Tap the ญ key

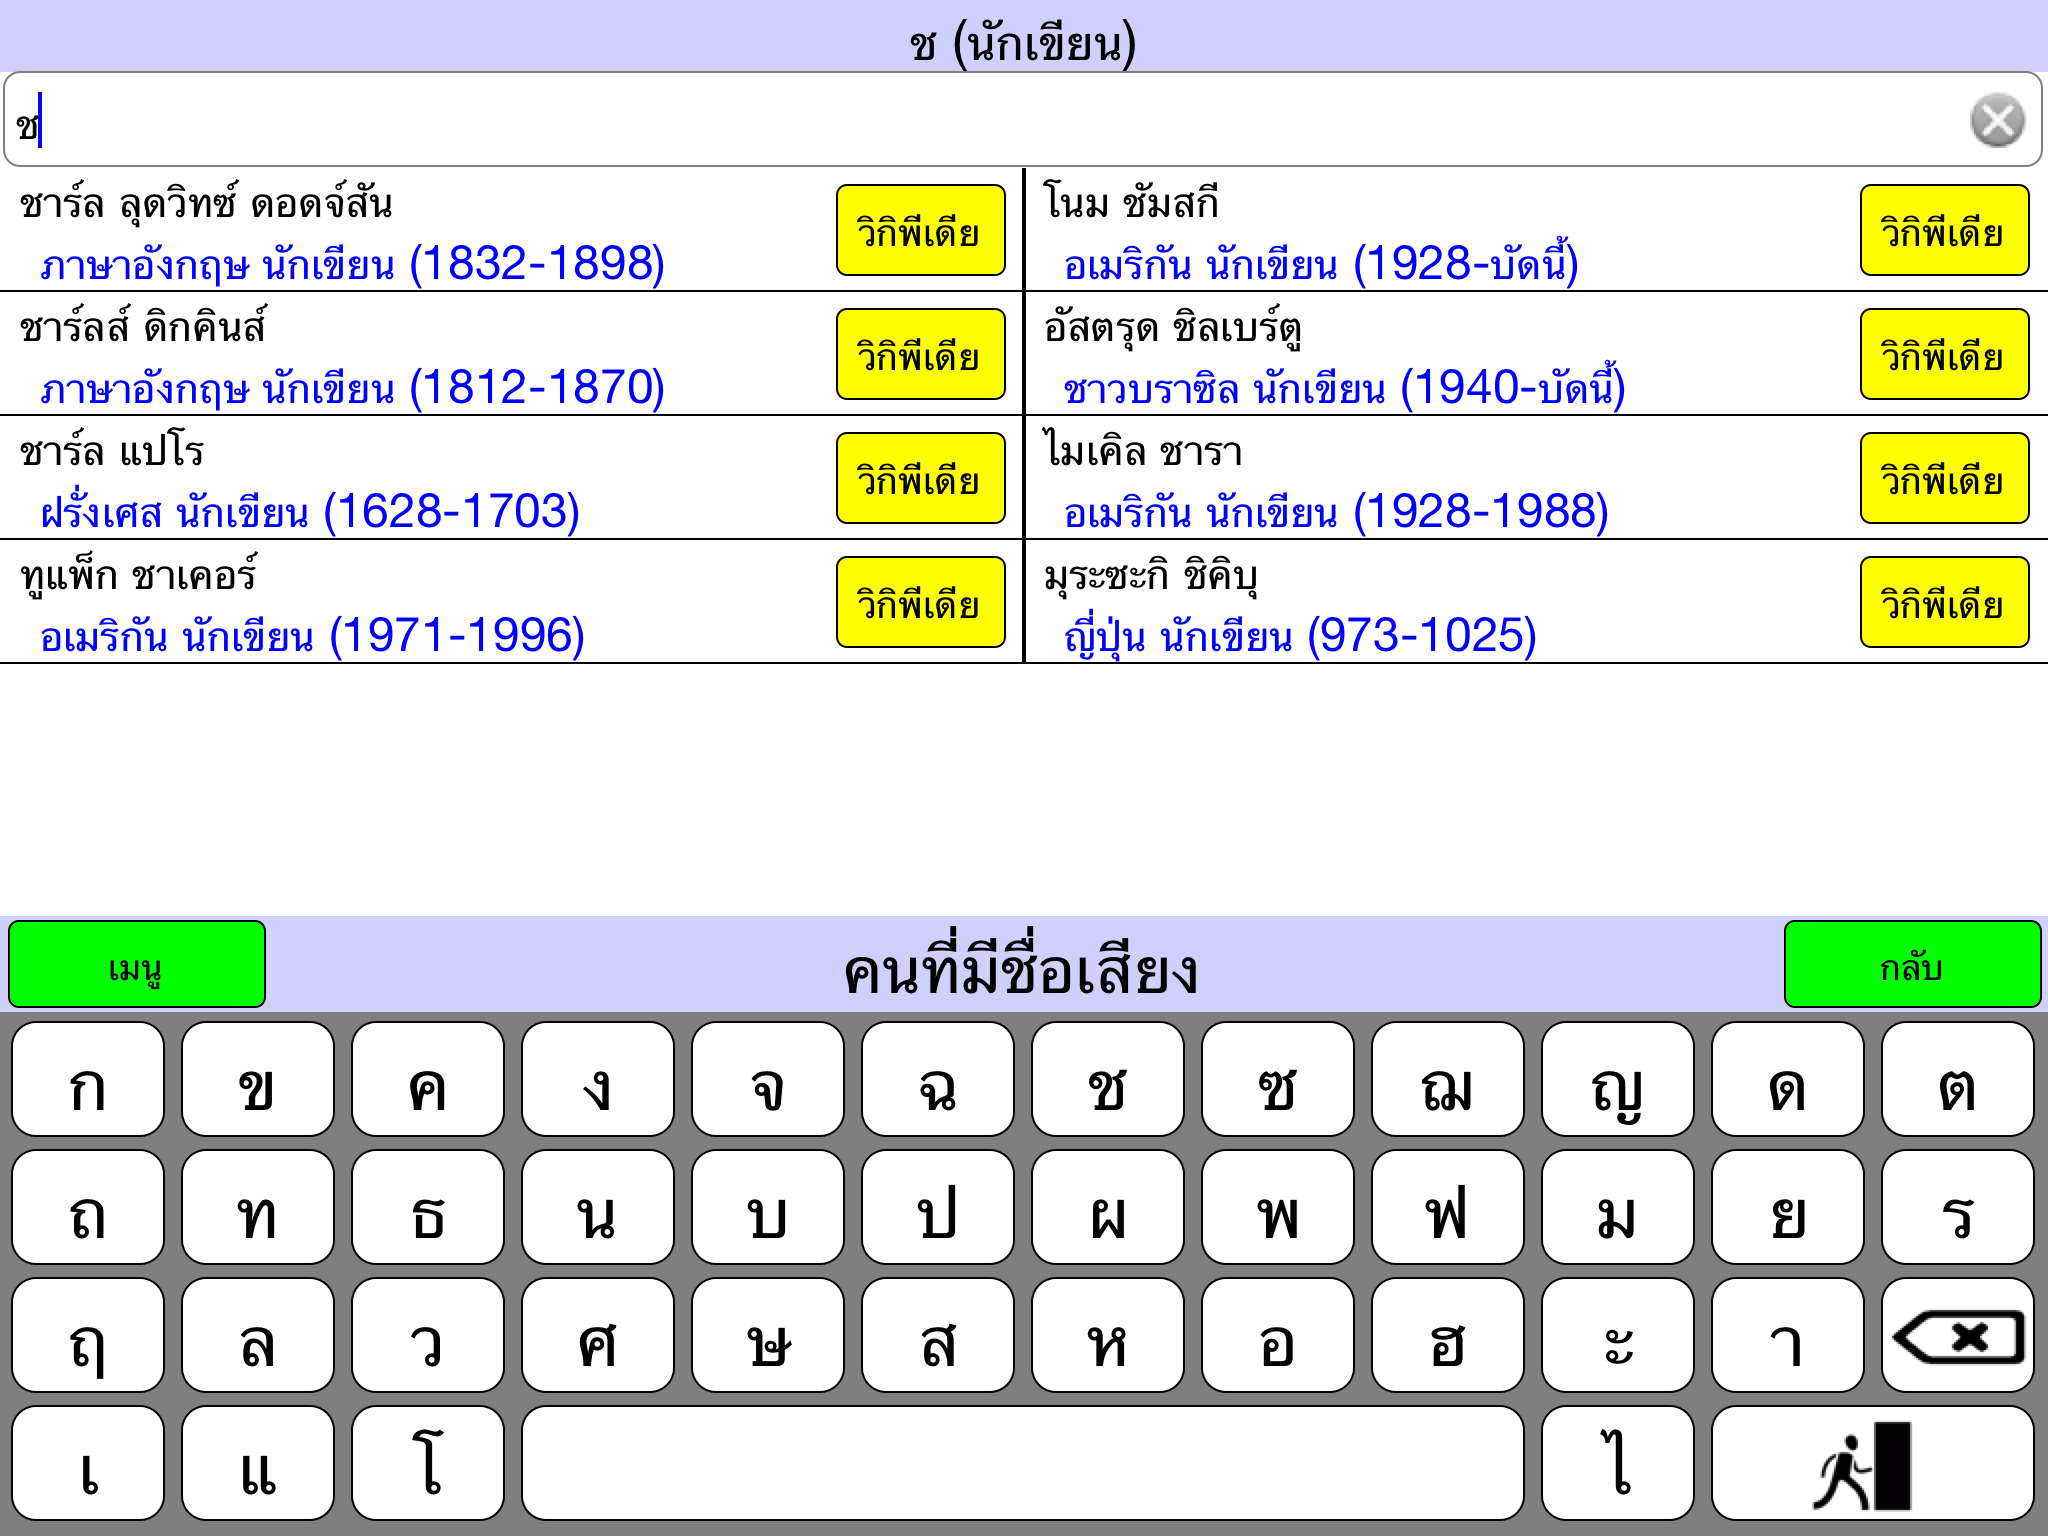tap(1618, 1079)
